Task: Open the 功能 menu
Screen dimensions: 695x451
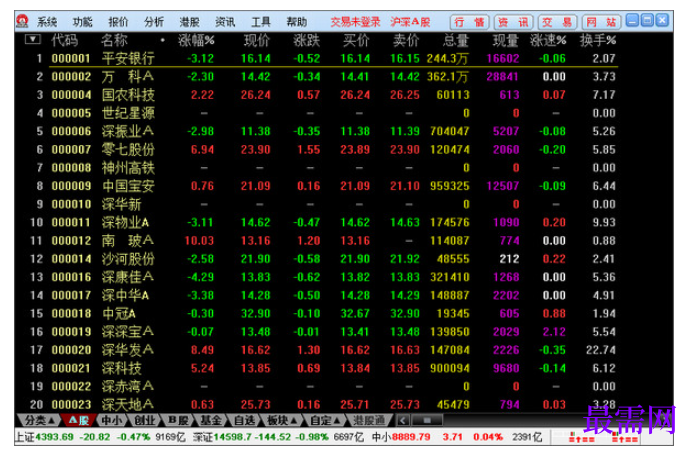Action: point(82,22)
